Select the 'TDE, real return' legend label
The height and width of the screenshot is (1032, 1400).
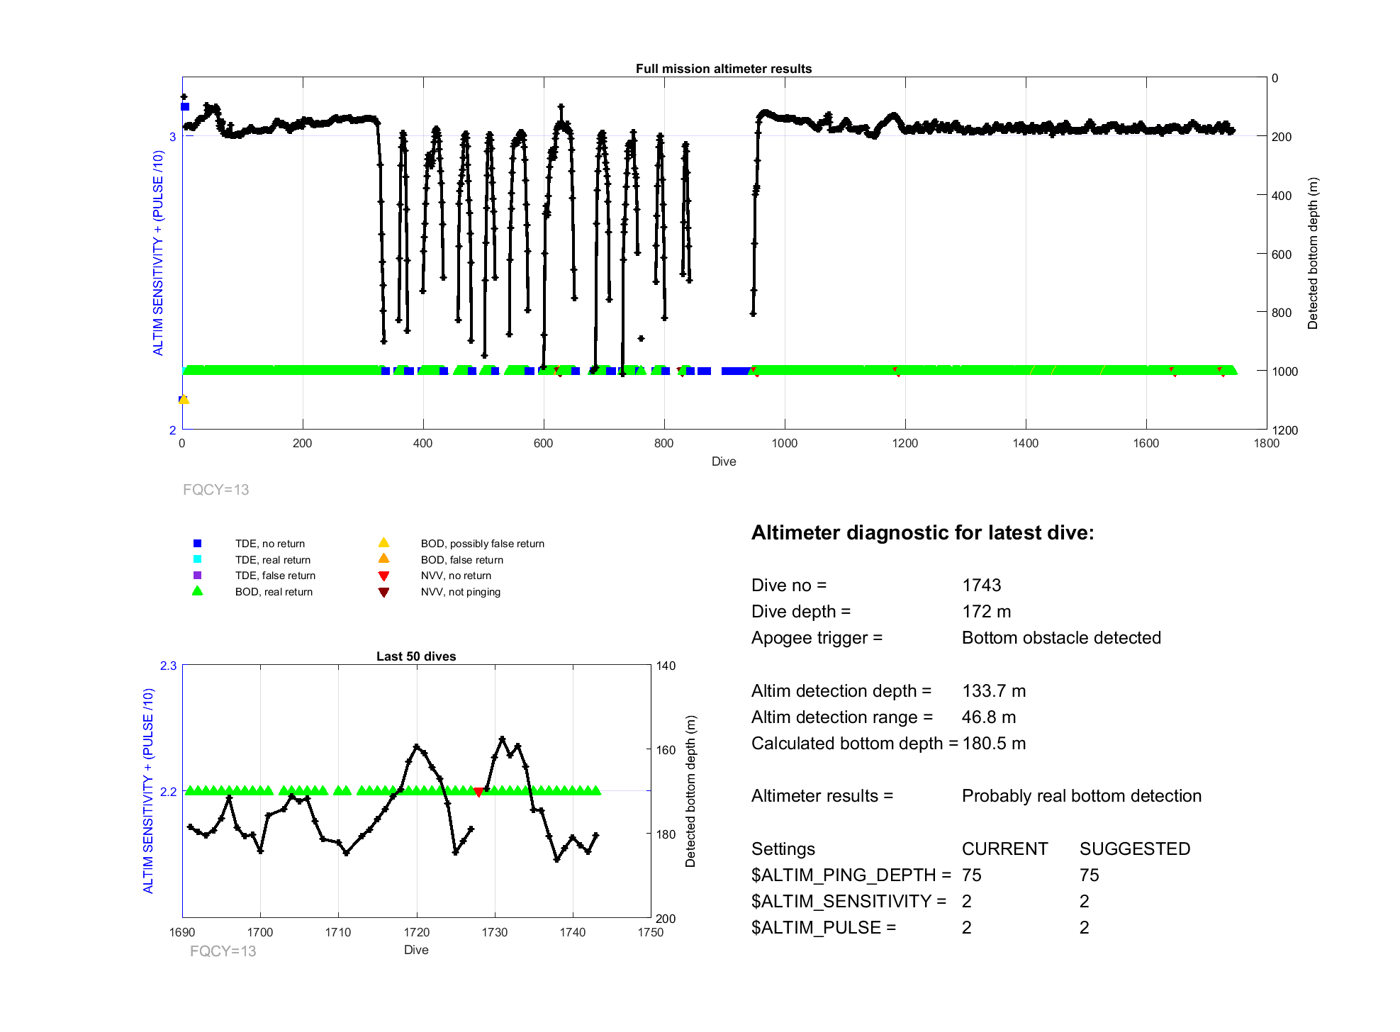[x=273, y=560]
